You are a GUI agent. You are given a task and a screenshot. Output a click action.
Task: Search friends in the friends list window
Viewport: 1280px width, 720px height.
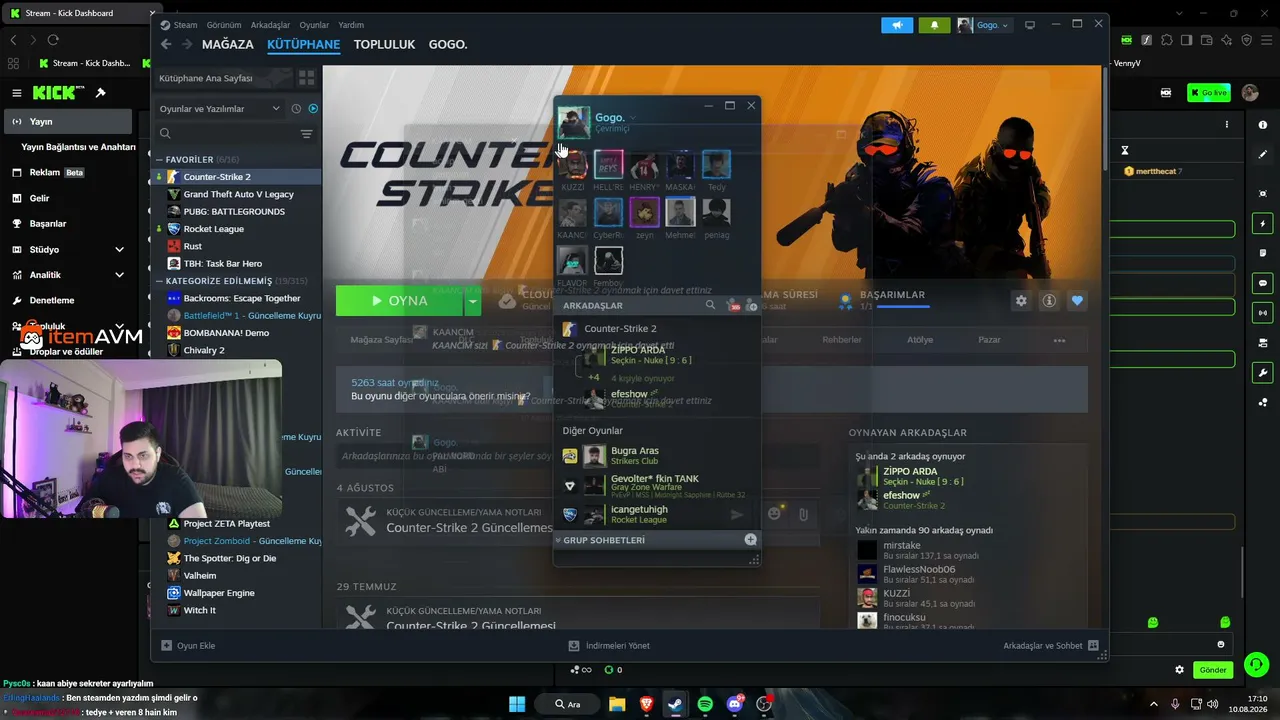click(x=710, y=305)
